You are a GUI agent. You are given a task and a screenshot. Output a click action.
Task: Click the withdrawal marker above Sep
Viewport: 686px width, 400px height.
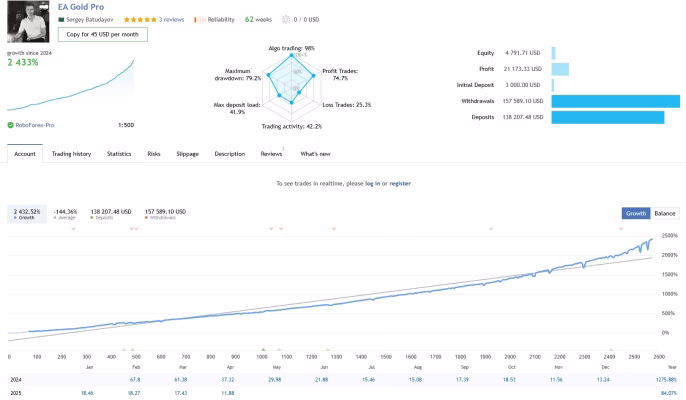click(x=491, y=229)
